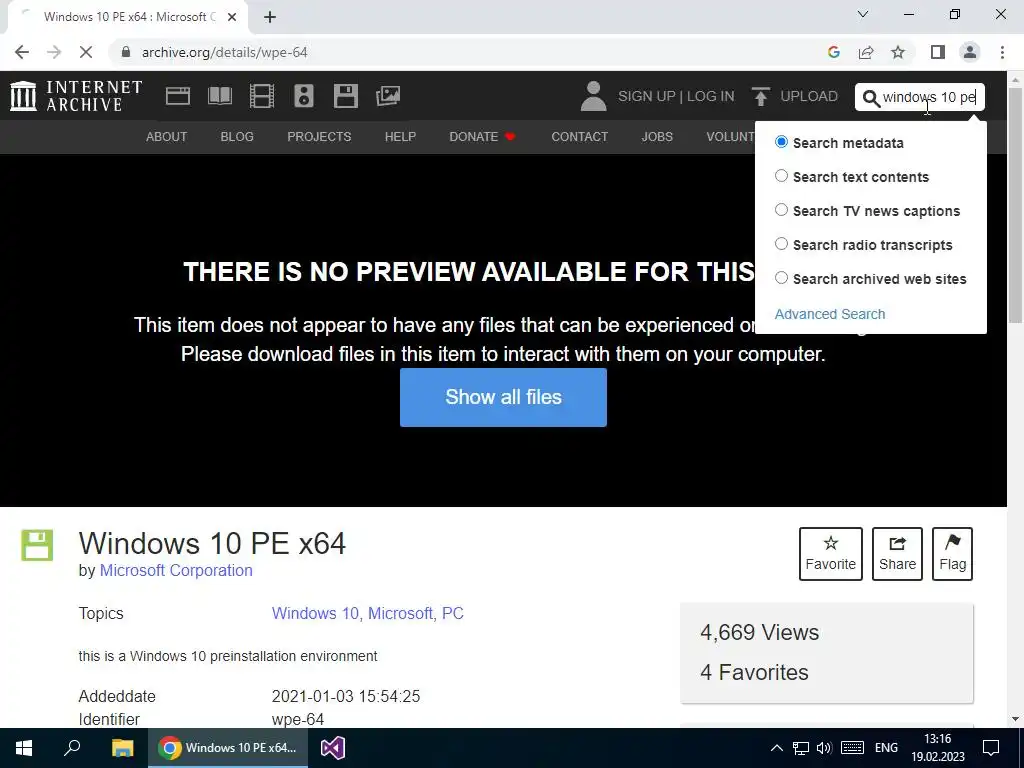Image resolution: width=1024 pixels, height=768 pixels.
Task: Open Advanced Search link
Action: coord(830,314)
